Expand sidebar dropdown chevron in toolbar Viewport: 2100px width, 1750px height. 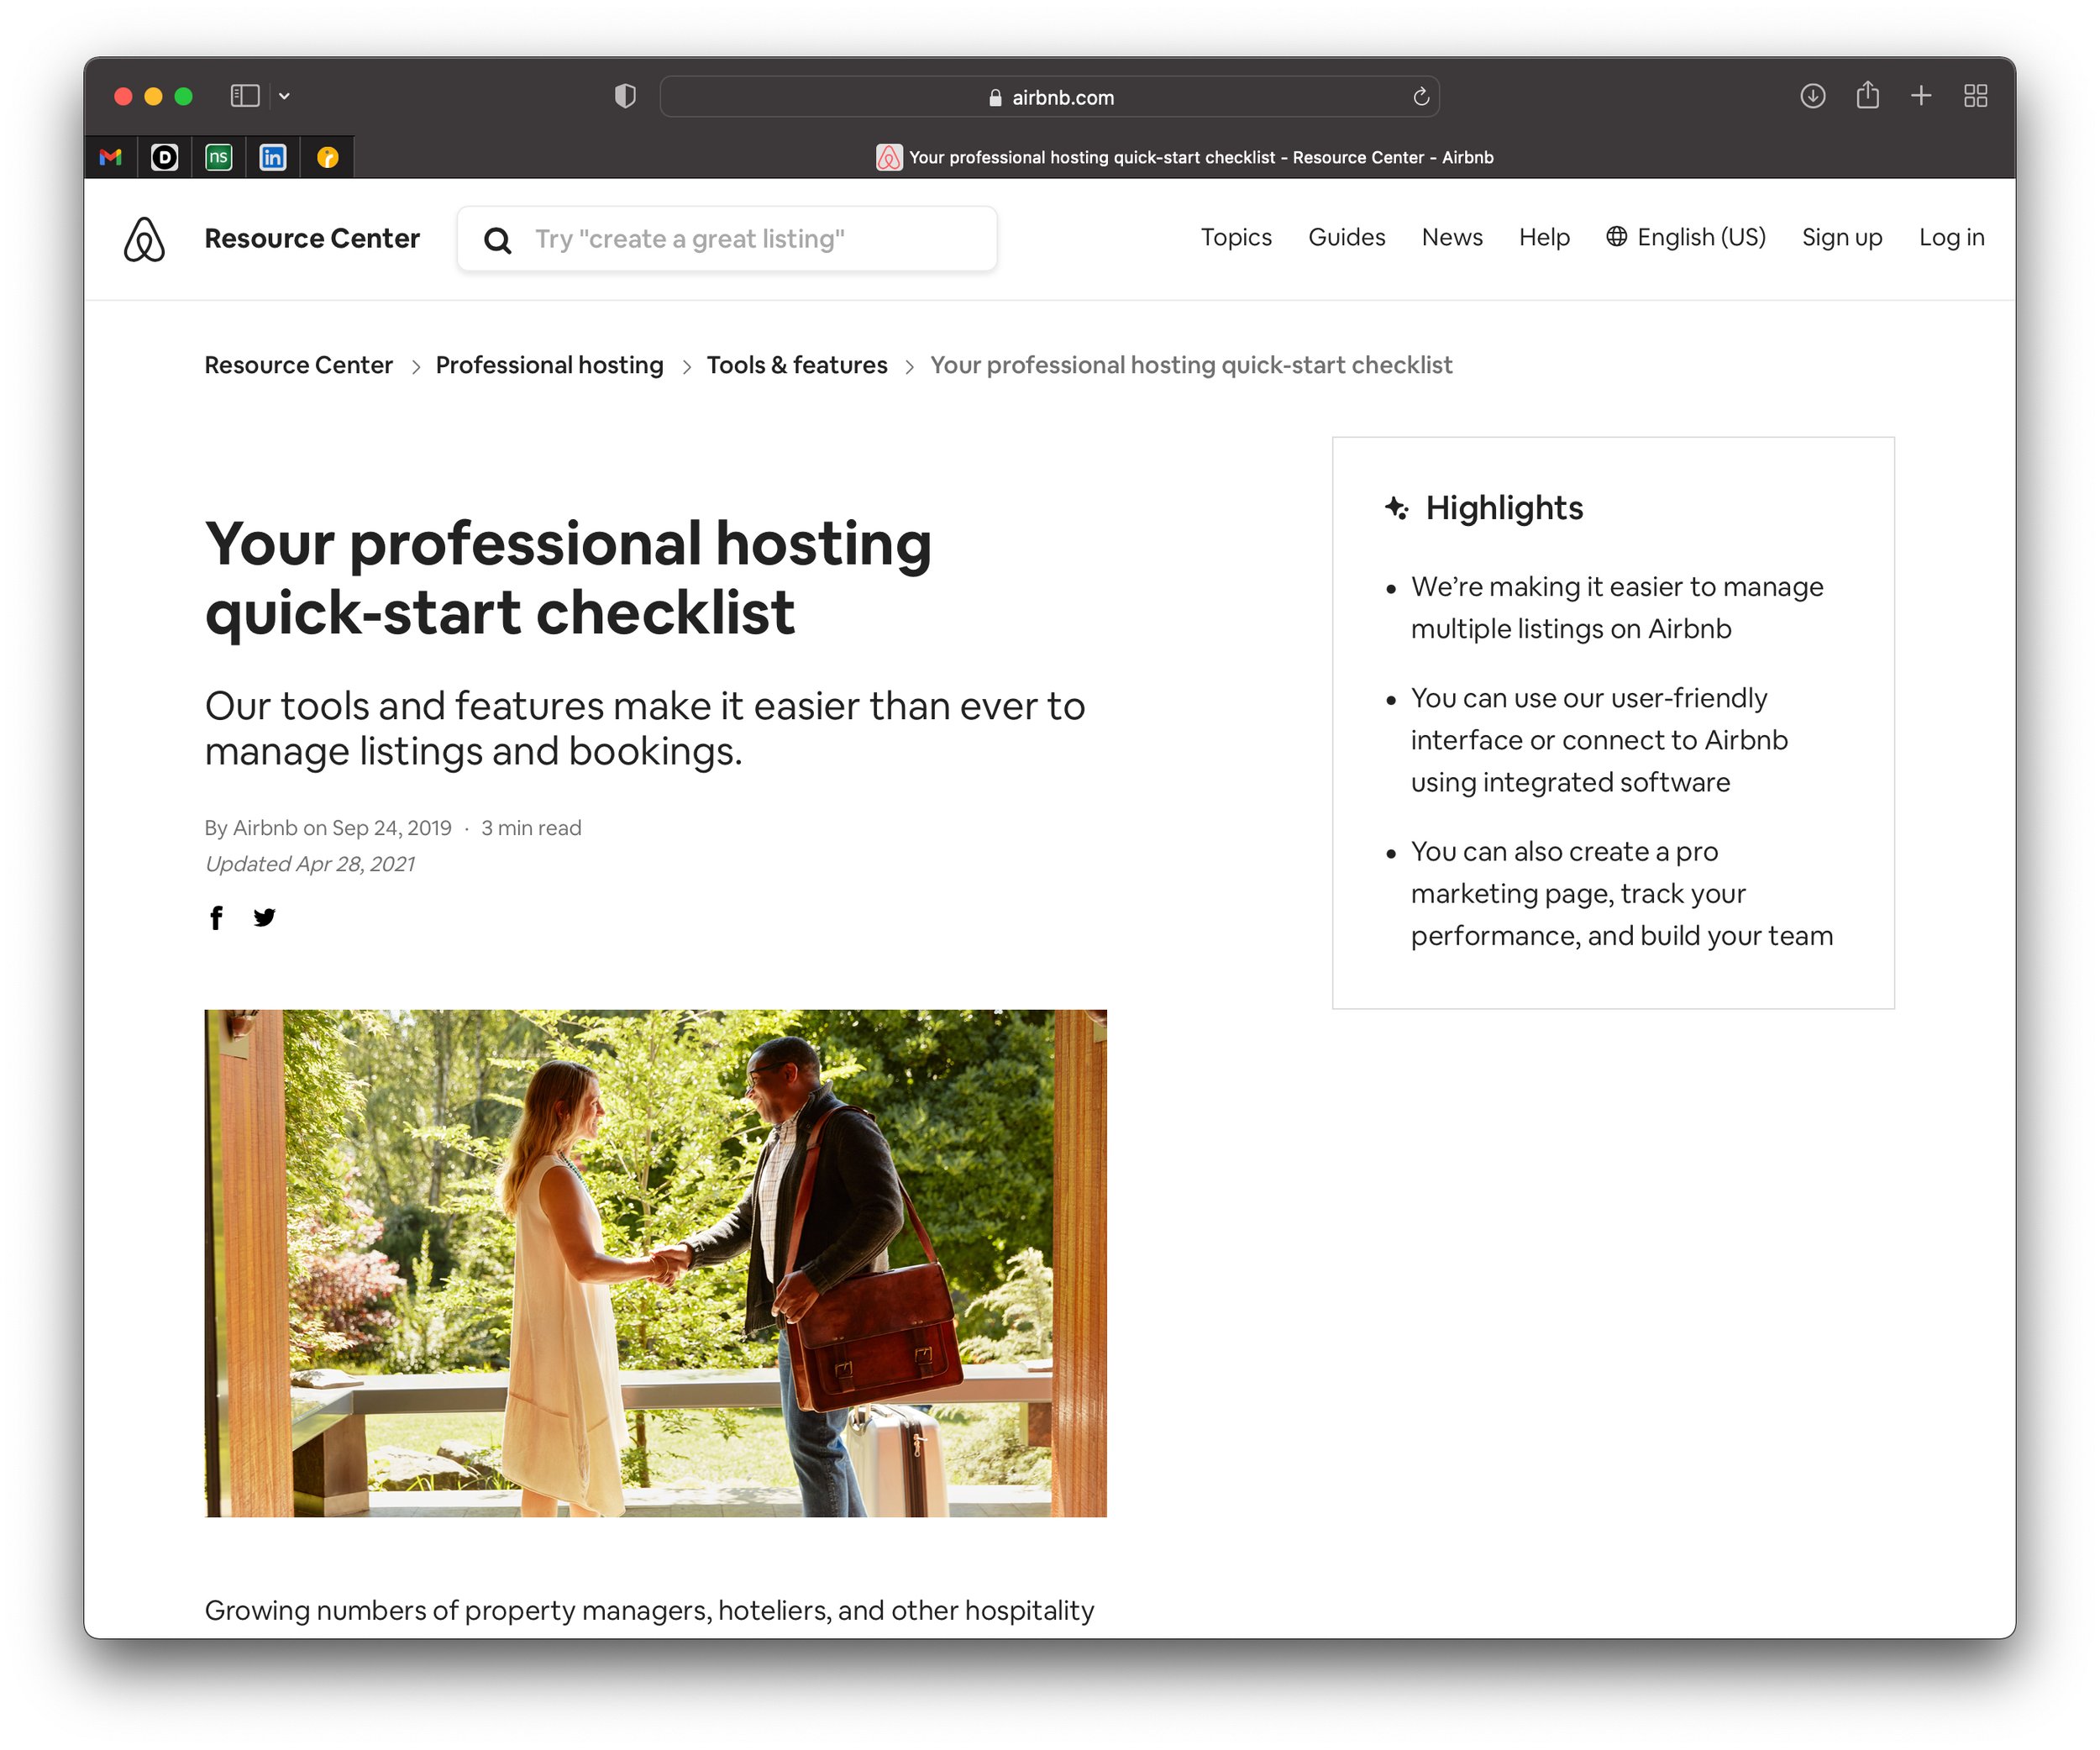coord(285,96)
